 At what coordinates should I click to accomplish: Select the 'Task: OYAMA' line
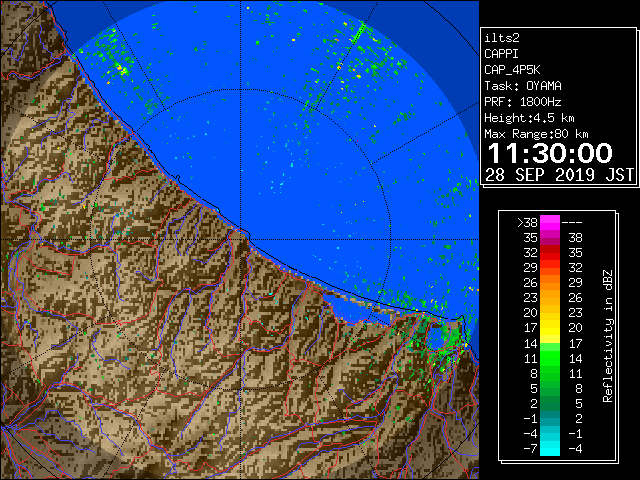coord(523,86)
